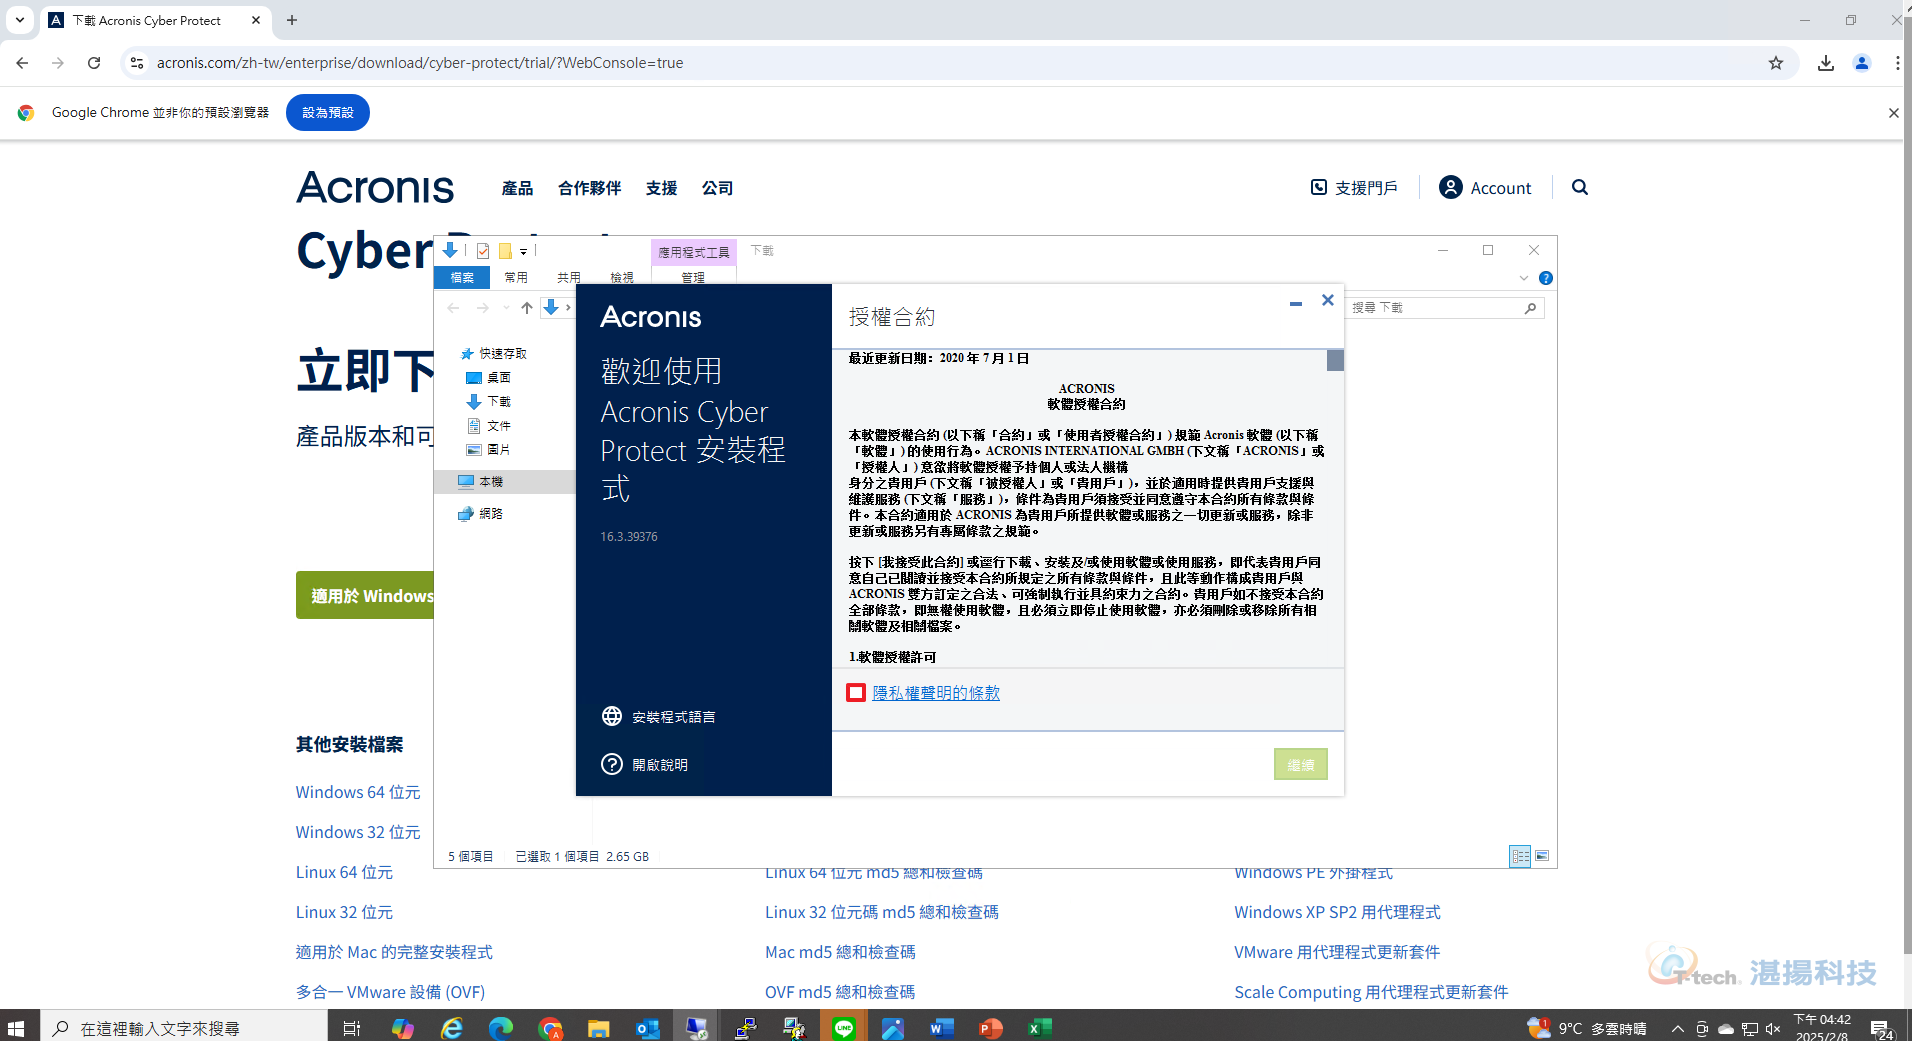Click Properties checkmark icon in Explorer quick access toolbar

click(x=483, y=251)
